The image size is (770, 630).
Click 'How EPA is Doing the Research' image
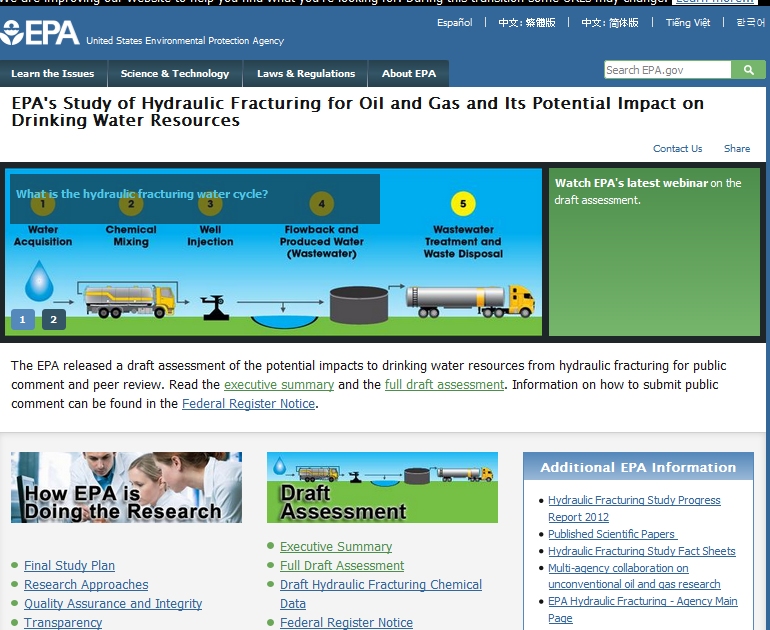tap(126, 487)
